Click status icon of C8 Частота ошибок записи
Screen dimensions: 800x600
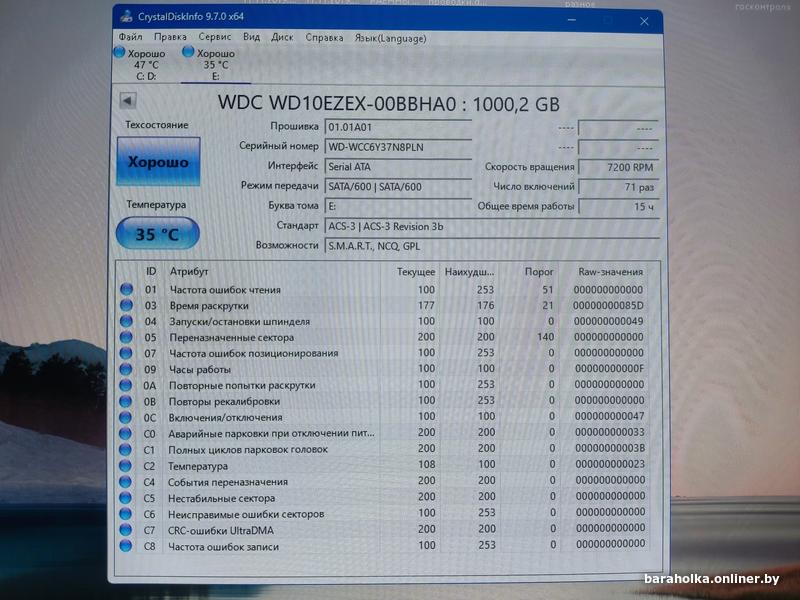pyautogui.click(x=126, y=546)
